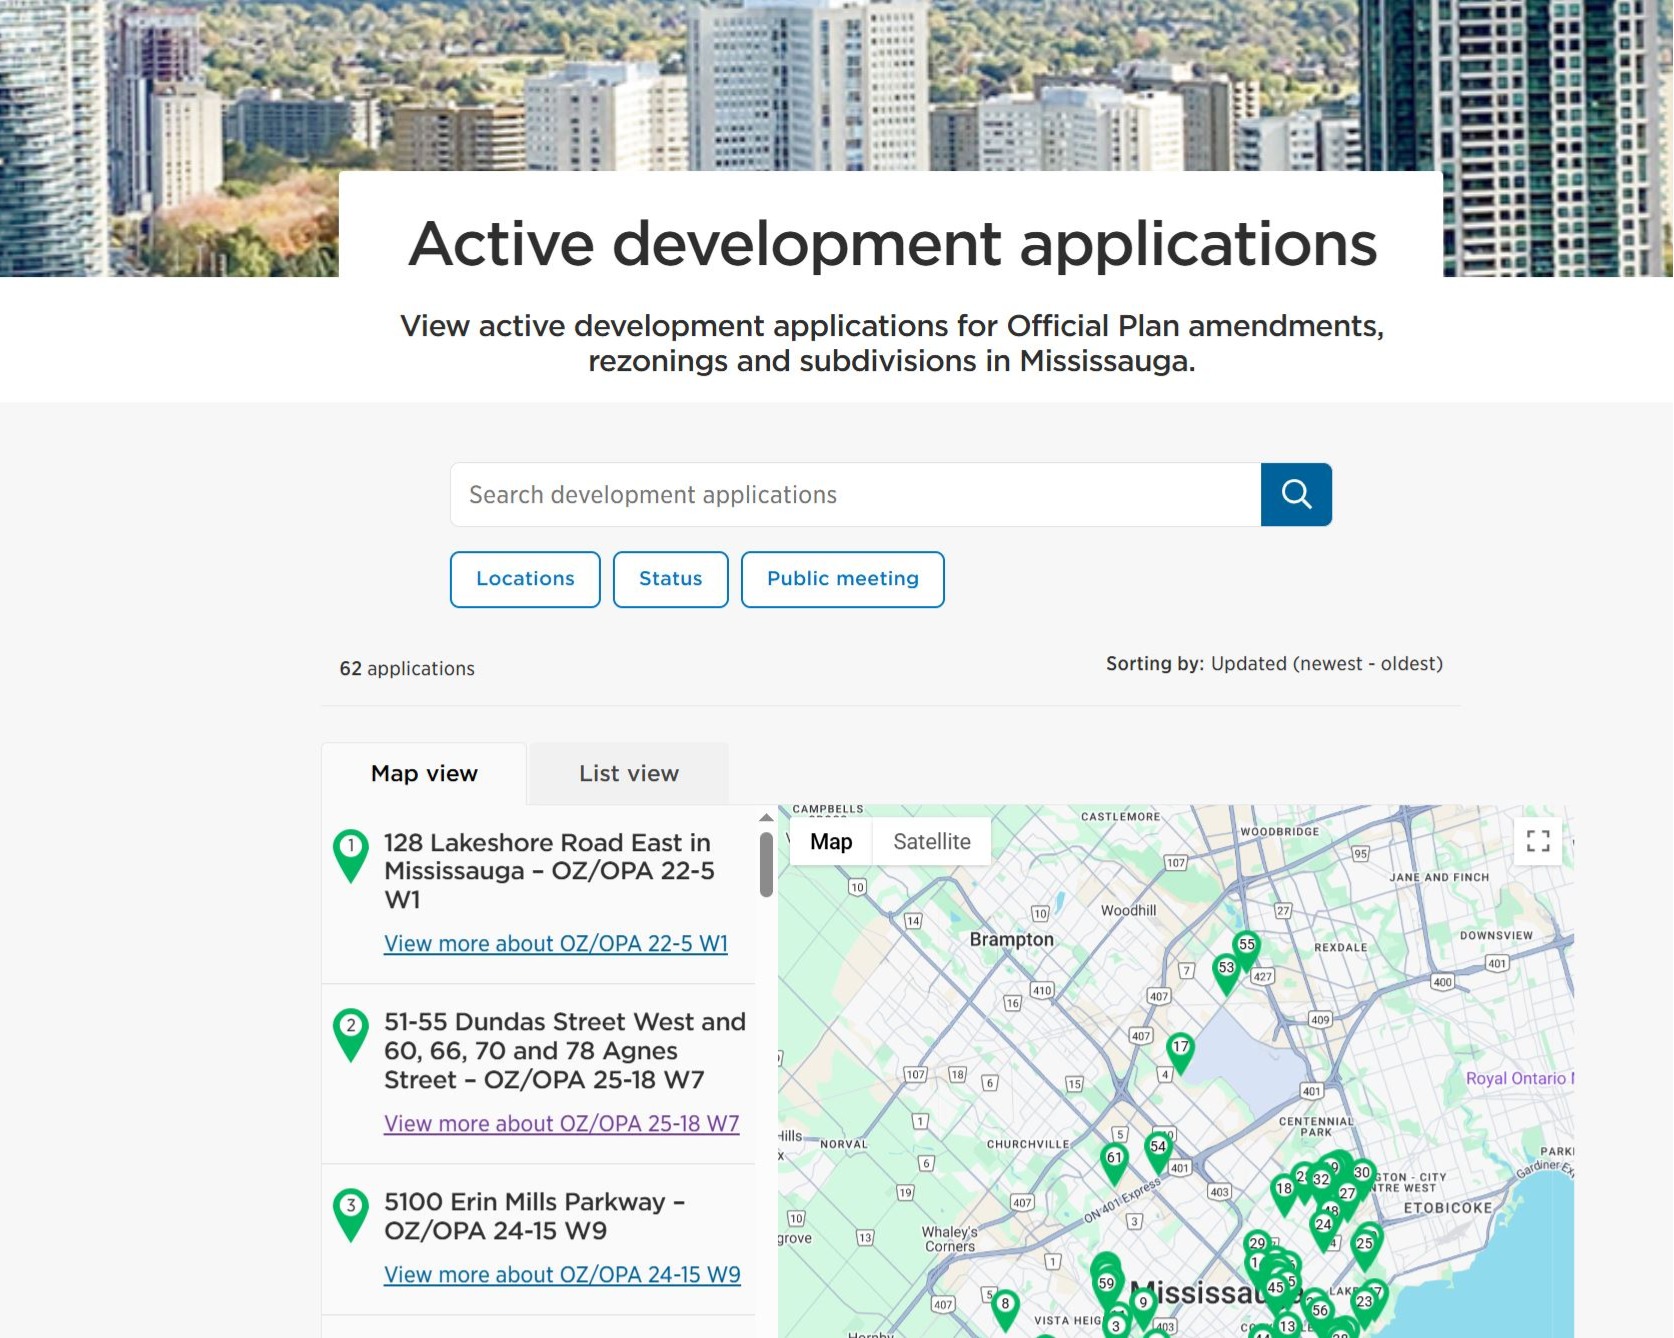Click the magnifying glass search button

(1296, 494)
